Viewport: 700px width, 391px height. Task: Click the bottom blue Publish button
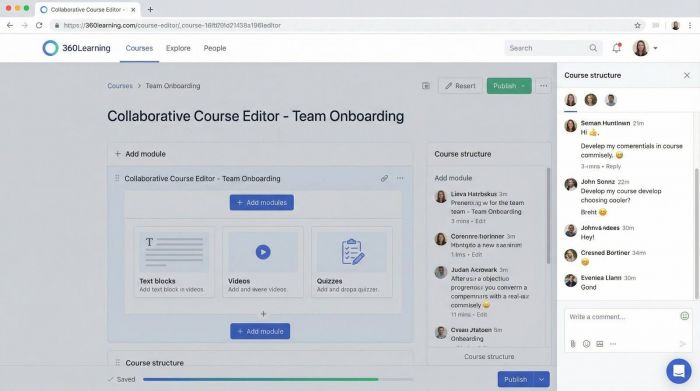516,379
